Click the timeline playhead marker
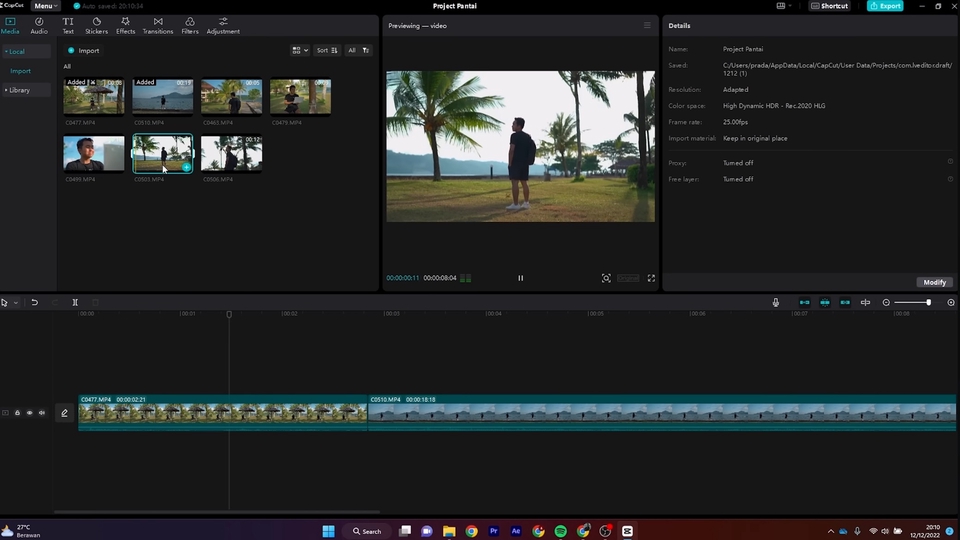Viewport: 960px width, 540px height. tap(229, 314)
